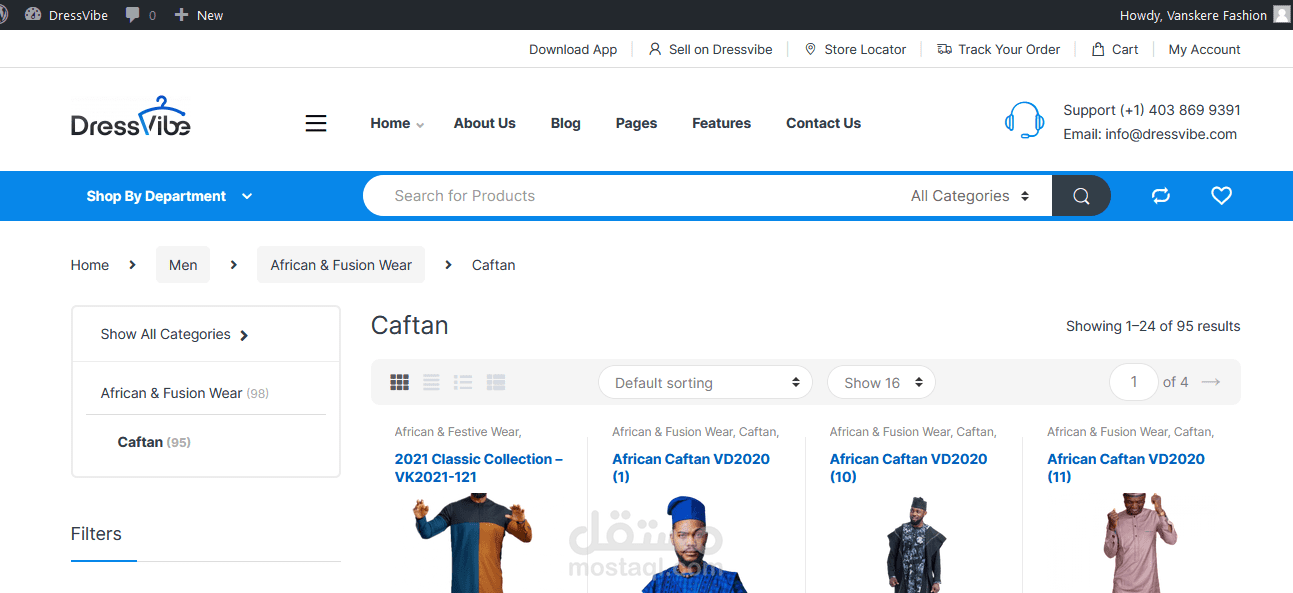Go to the Home breadcrumb
The height and width of the screenshot is (593, 1293).
(x=90, y=265)
